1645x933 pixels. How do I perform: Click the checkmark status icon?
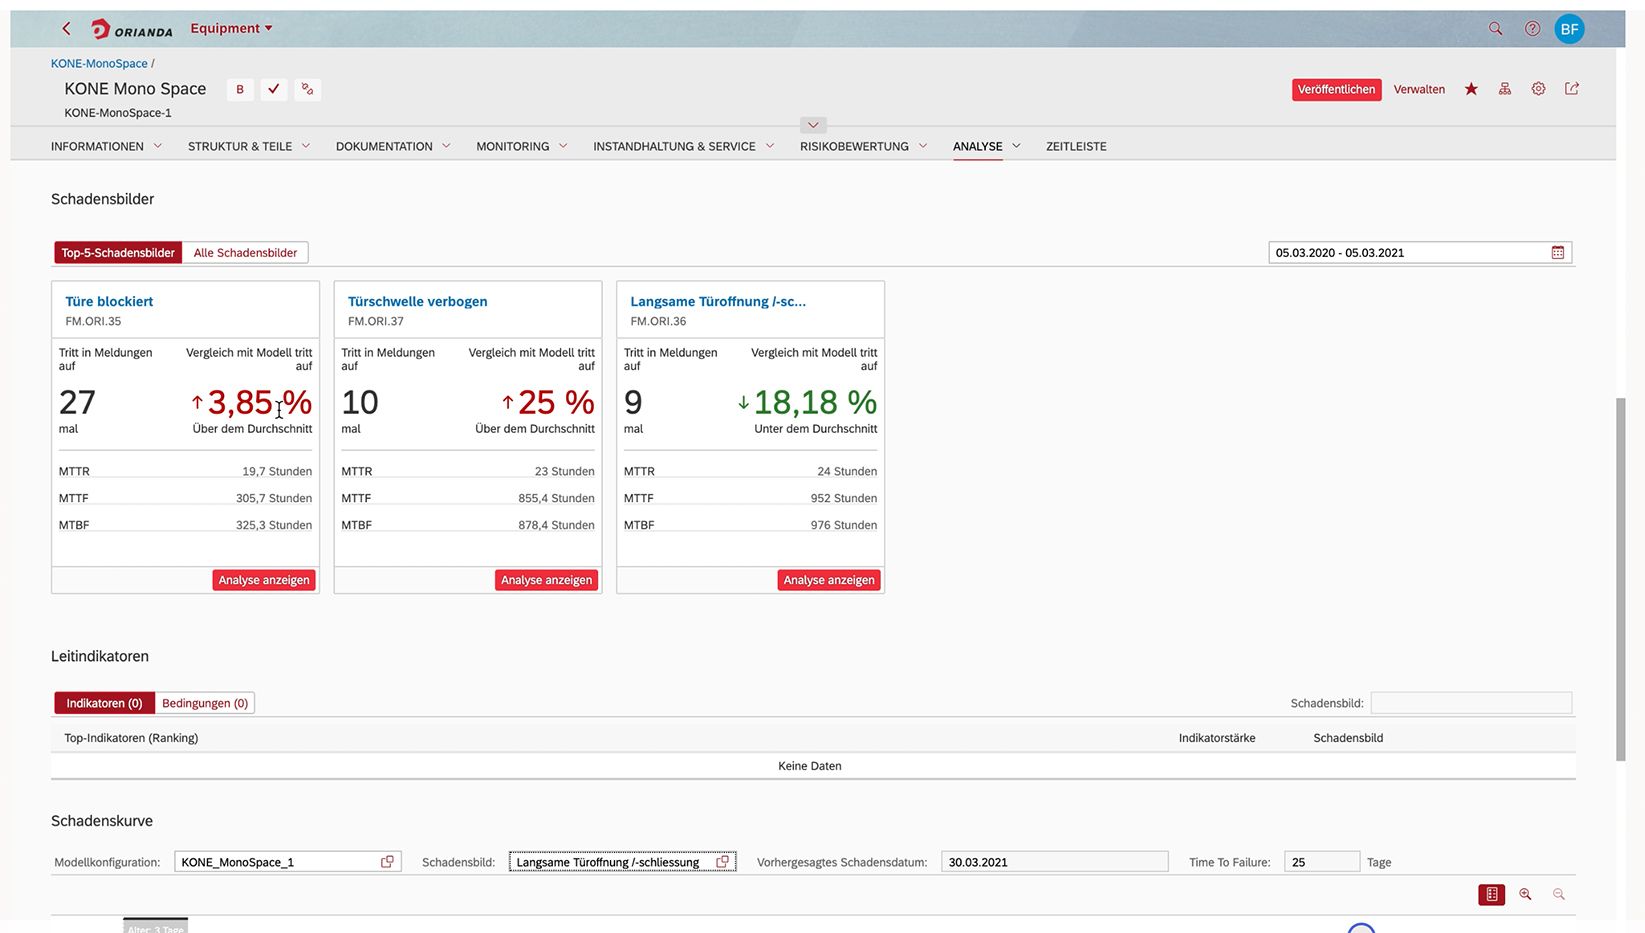[273, 89]
